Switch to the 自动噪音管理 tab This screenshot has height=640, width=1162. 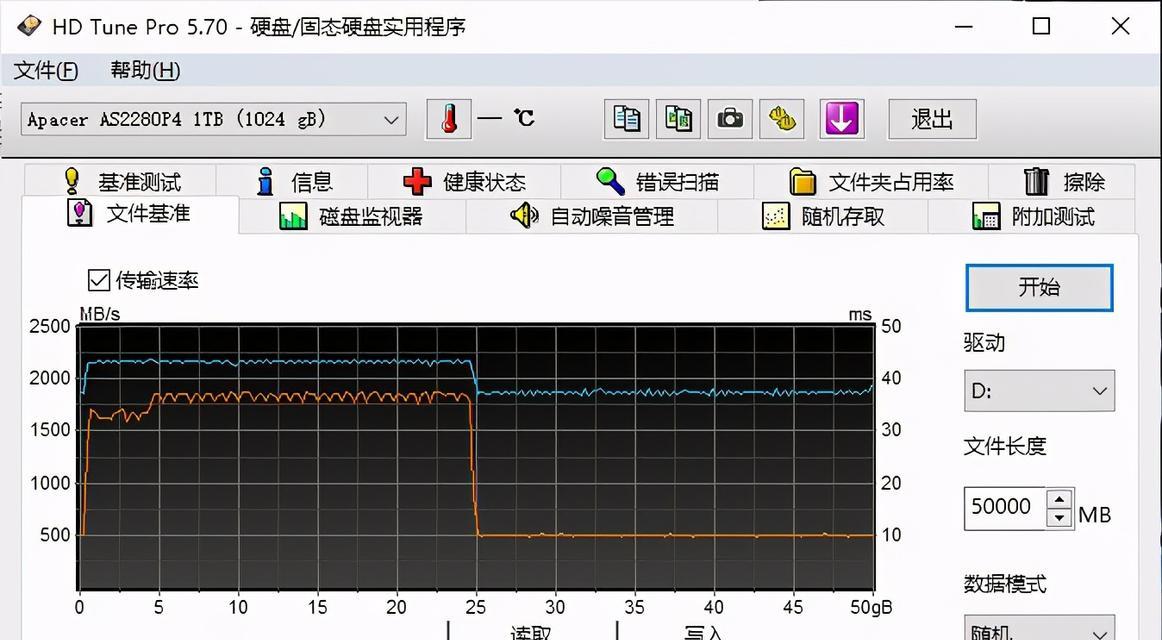click(591, 216)
